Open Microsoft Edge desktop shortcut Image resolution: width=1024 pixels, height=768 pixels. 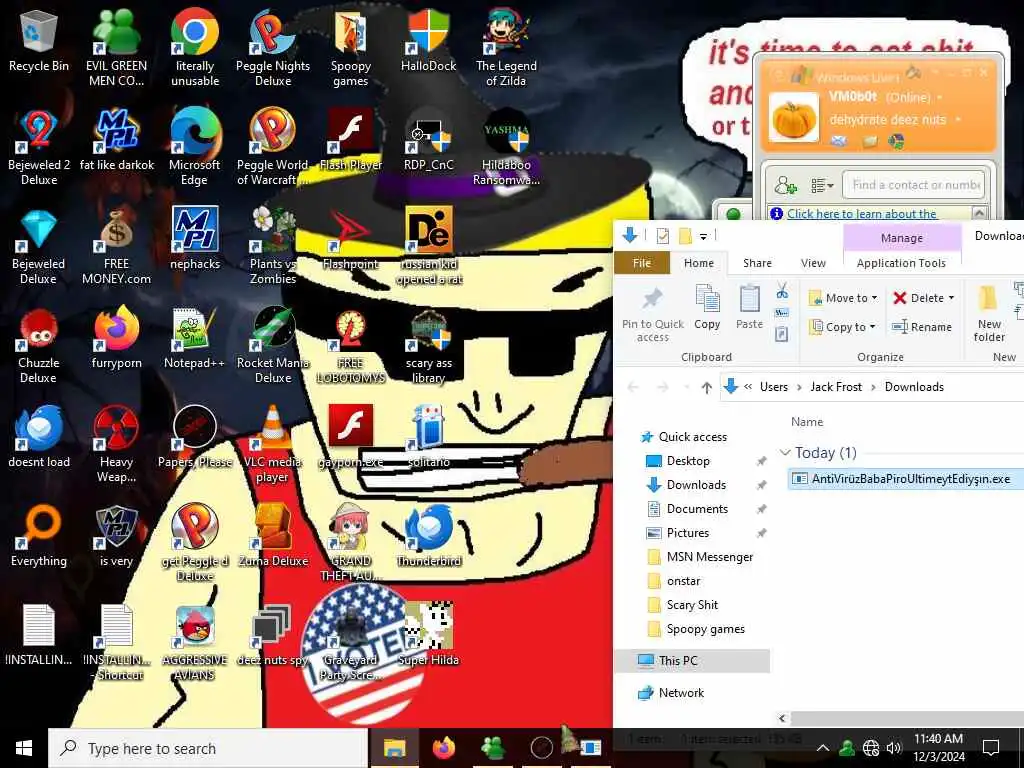[195, 148]
